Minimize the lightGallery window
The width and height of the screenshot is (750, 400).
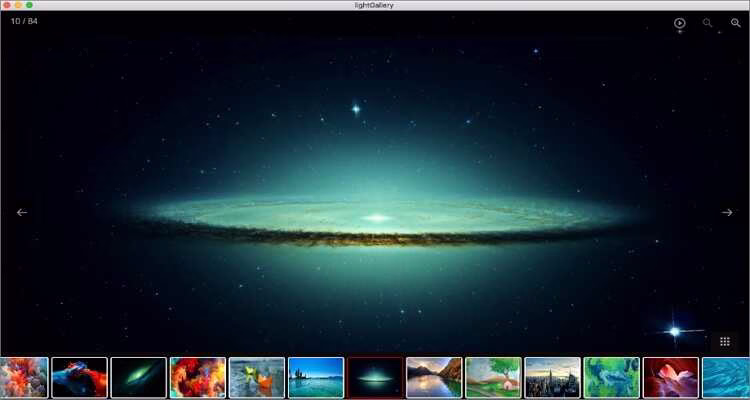18,5
